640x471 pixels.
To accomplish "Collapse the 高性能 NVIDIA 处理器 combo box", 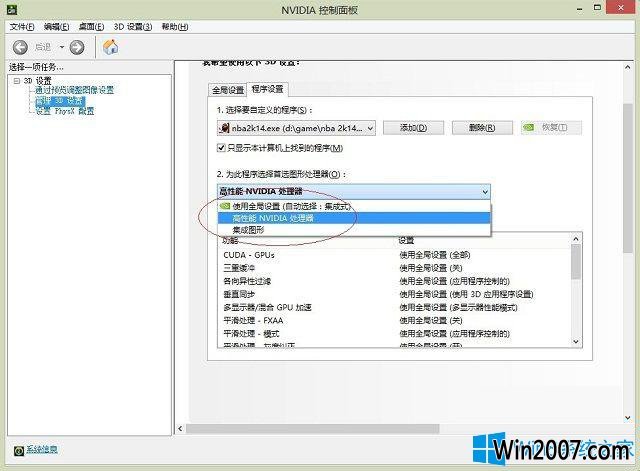I will (x=354, y=191).
